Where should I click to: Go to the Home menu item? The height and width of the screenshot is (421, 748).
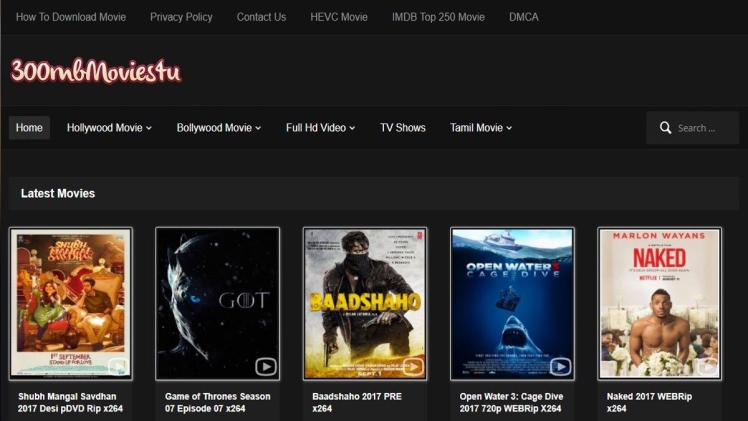pyautogui.click(x=29, y=128)
